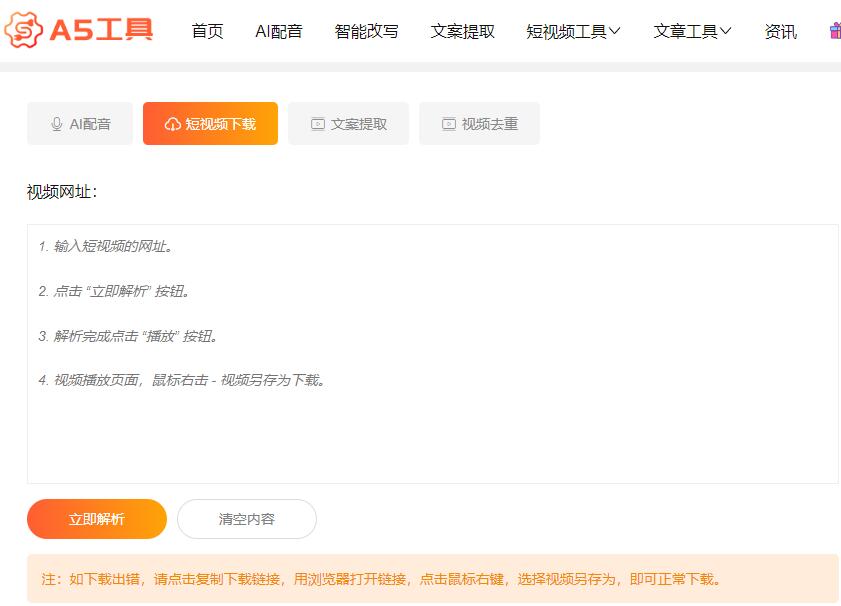Select the 短视频下载 tab
The height and width of the screenshot is (606, 841).
click(x=210, y=123)
